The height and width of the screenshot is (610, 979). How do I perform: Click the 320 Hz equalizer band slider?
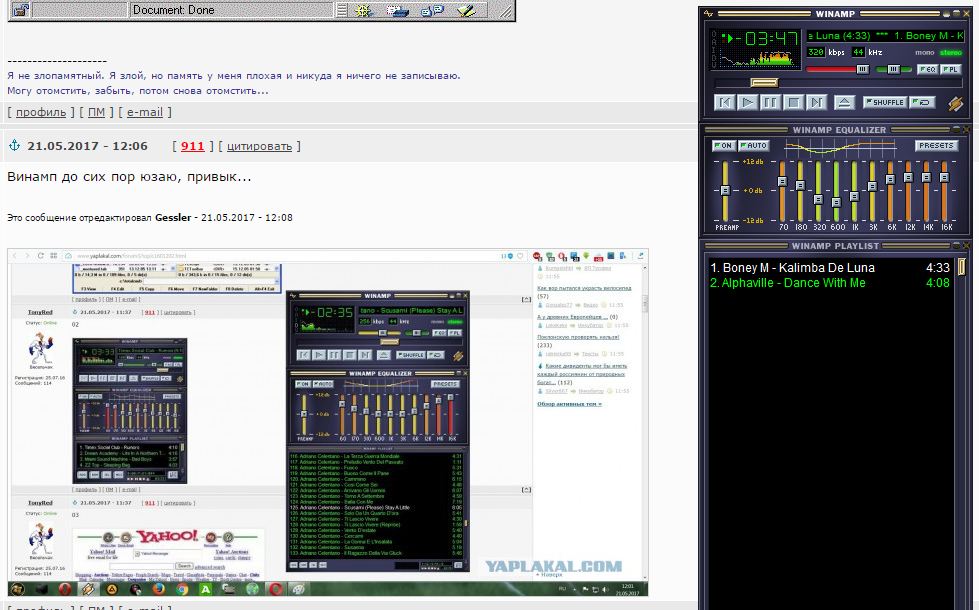[x=818, y=190]
